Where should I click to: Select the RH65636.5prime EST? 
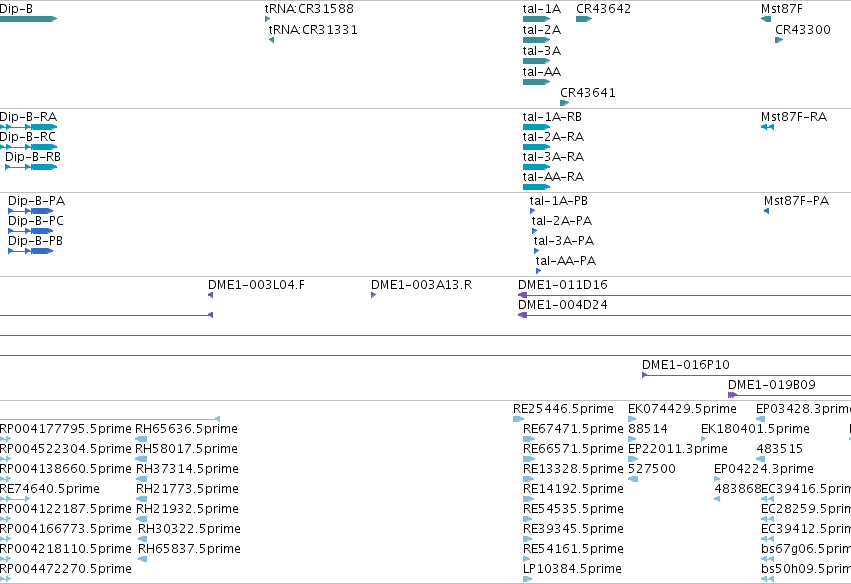[141, 439]
